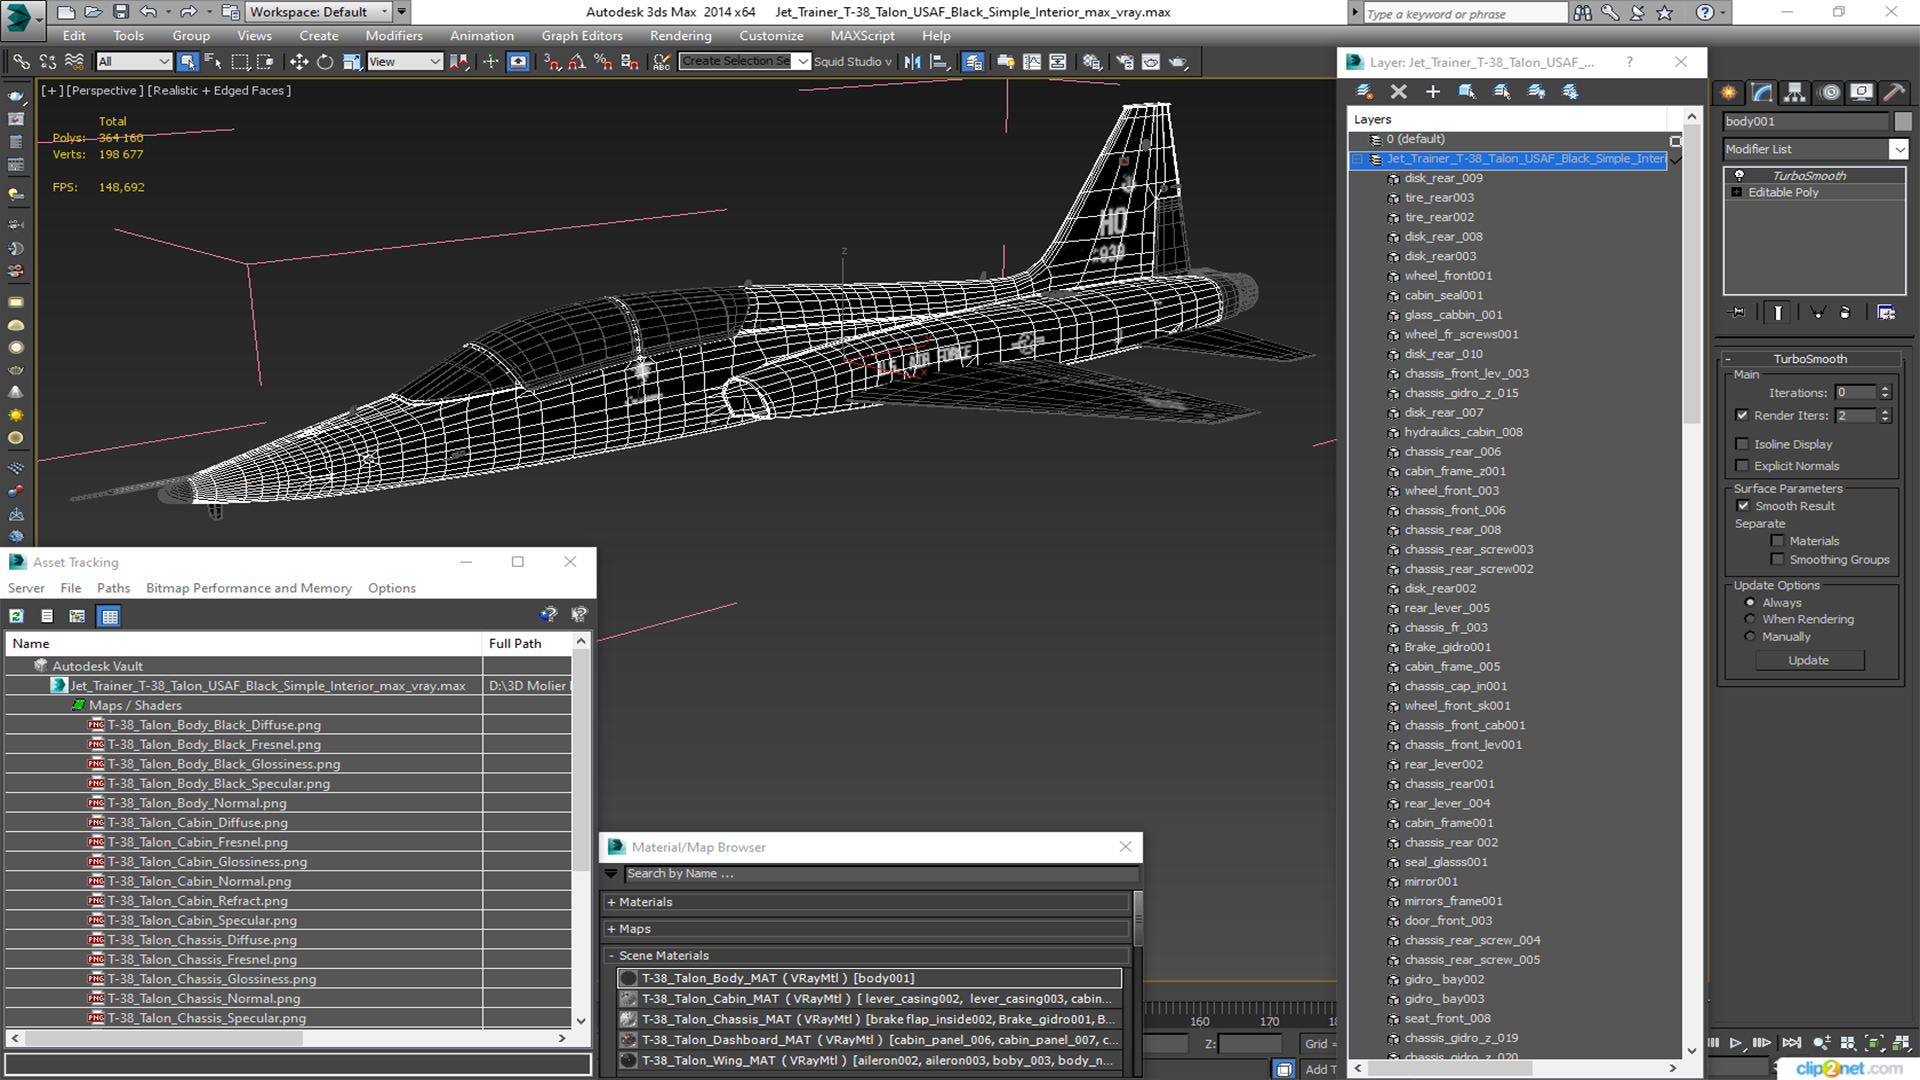
Task: Select the Rotate tool in main toolbar
Action: (x=325, y=62)
